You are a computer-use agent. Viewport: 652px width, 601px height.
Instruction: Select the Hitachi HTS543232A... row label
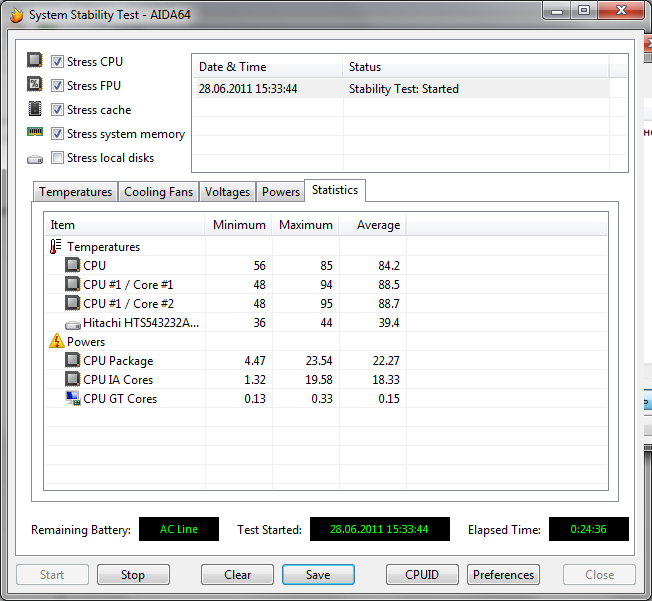pos(141,323)
